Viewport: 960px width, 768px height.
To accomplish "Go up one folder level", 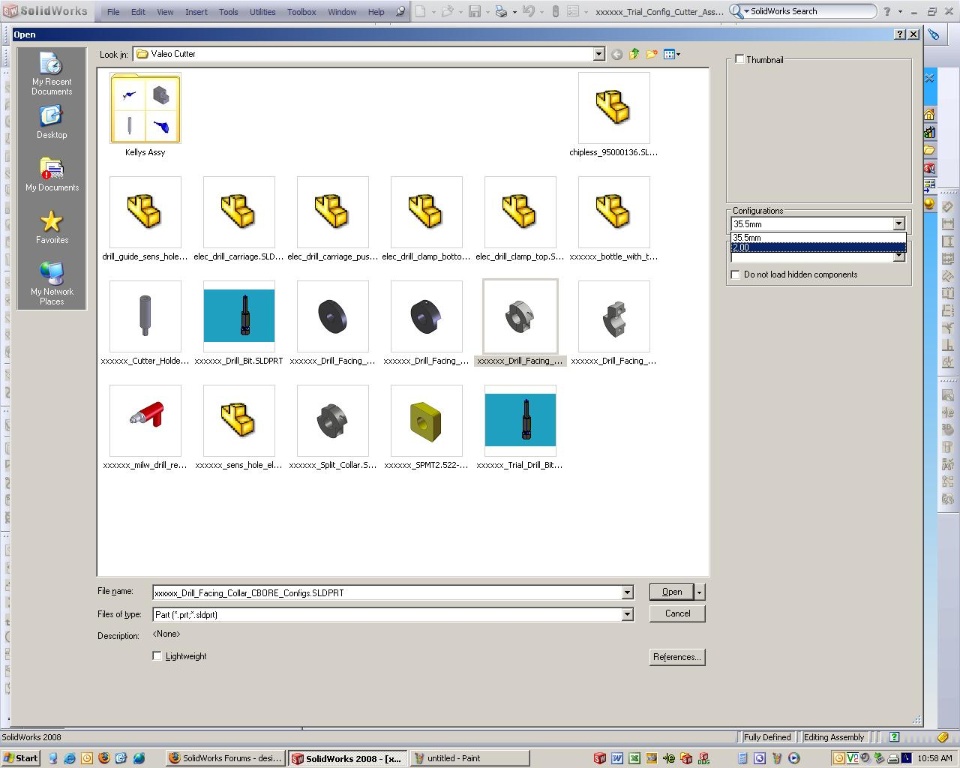I will tap(634, 54).
